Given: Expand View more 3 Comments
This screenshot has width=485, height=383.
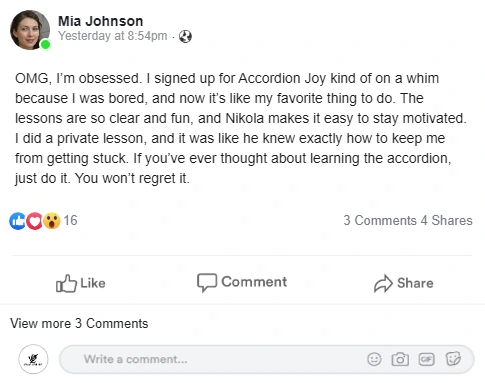Looking at the screenshot, I should pos(79,323).
